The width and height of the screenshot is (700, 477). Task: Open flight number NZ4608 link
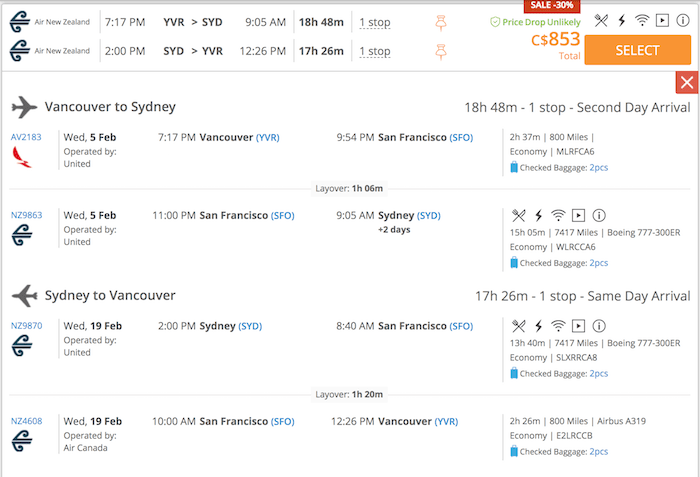tap(26, 421)
